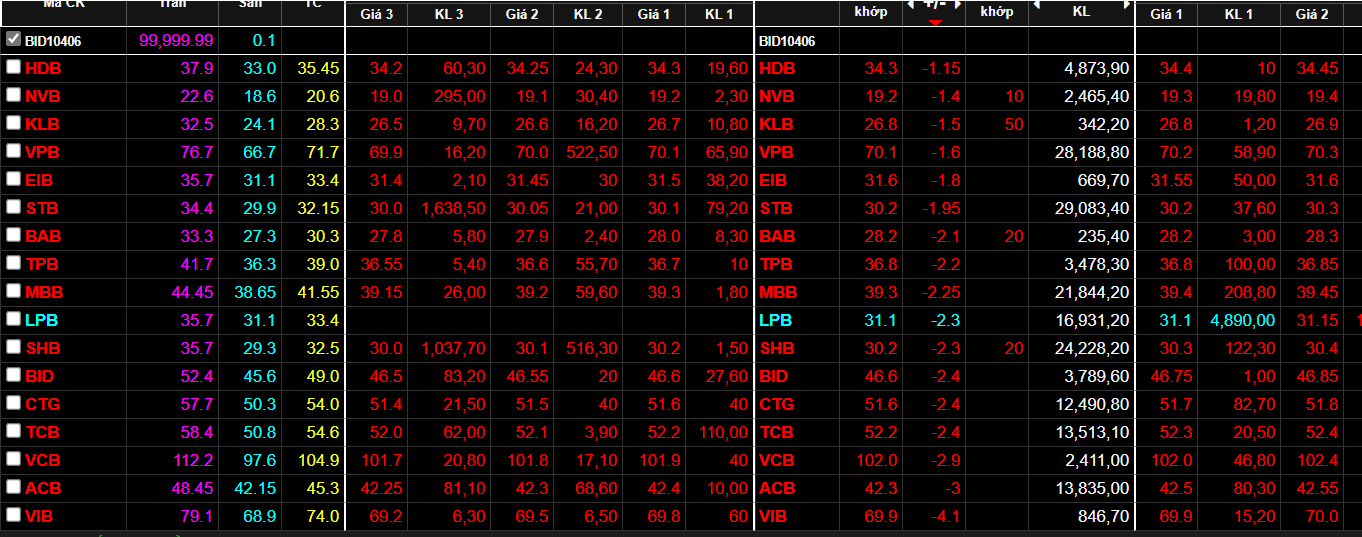Tick the NVB row checkbox
This screenshot has height=537, width=1362.
click(x=13, y=95)
